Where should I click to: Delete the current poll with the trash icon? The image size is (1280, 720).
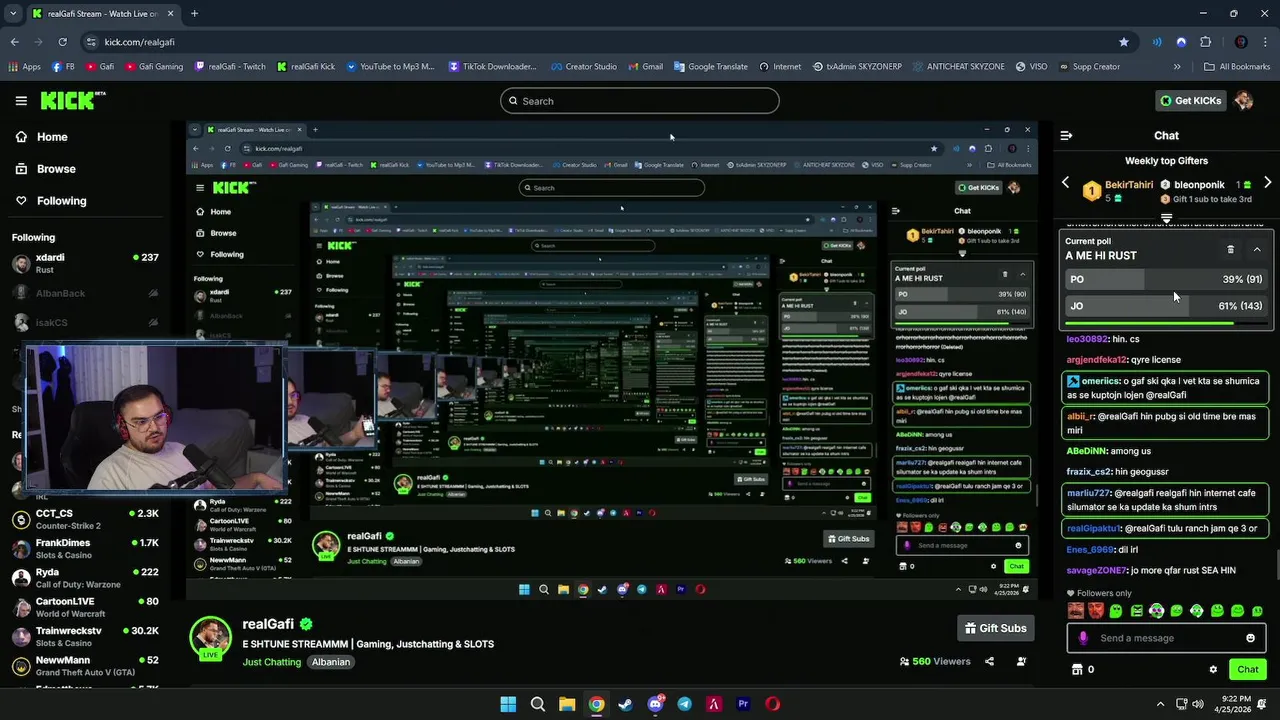1231,249
